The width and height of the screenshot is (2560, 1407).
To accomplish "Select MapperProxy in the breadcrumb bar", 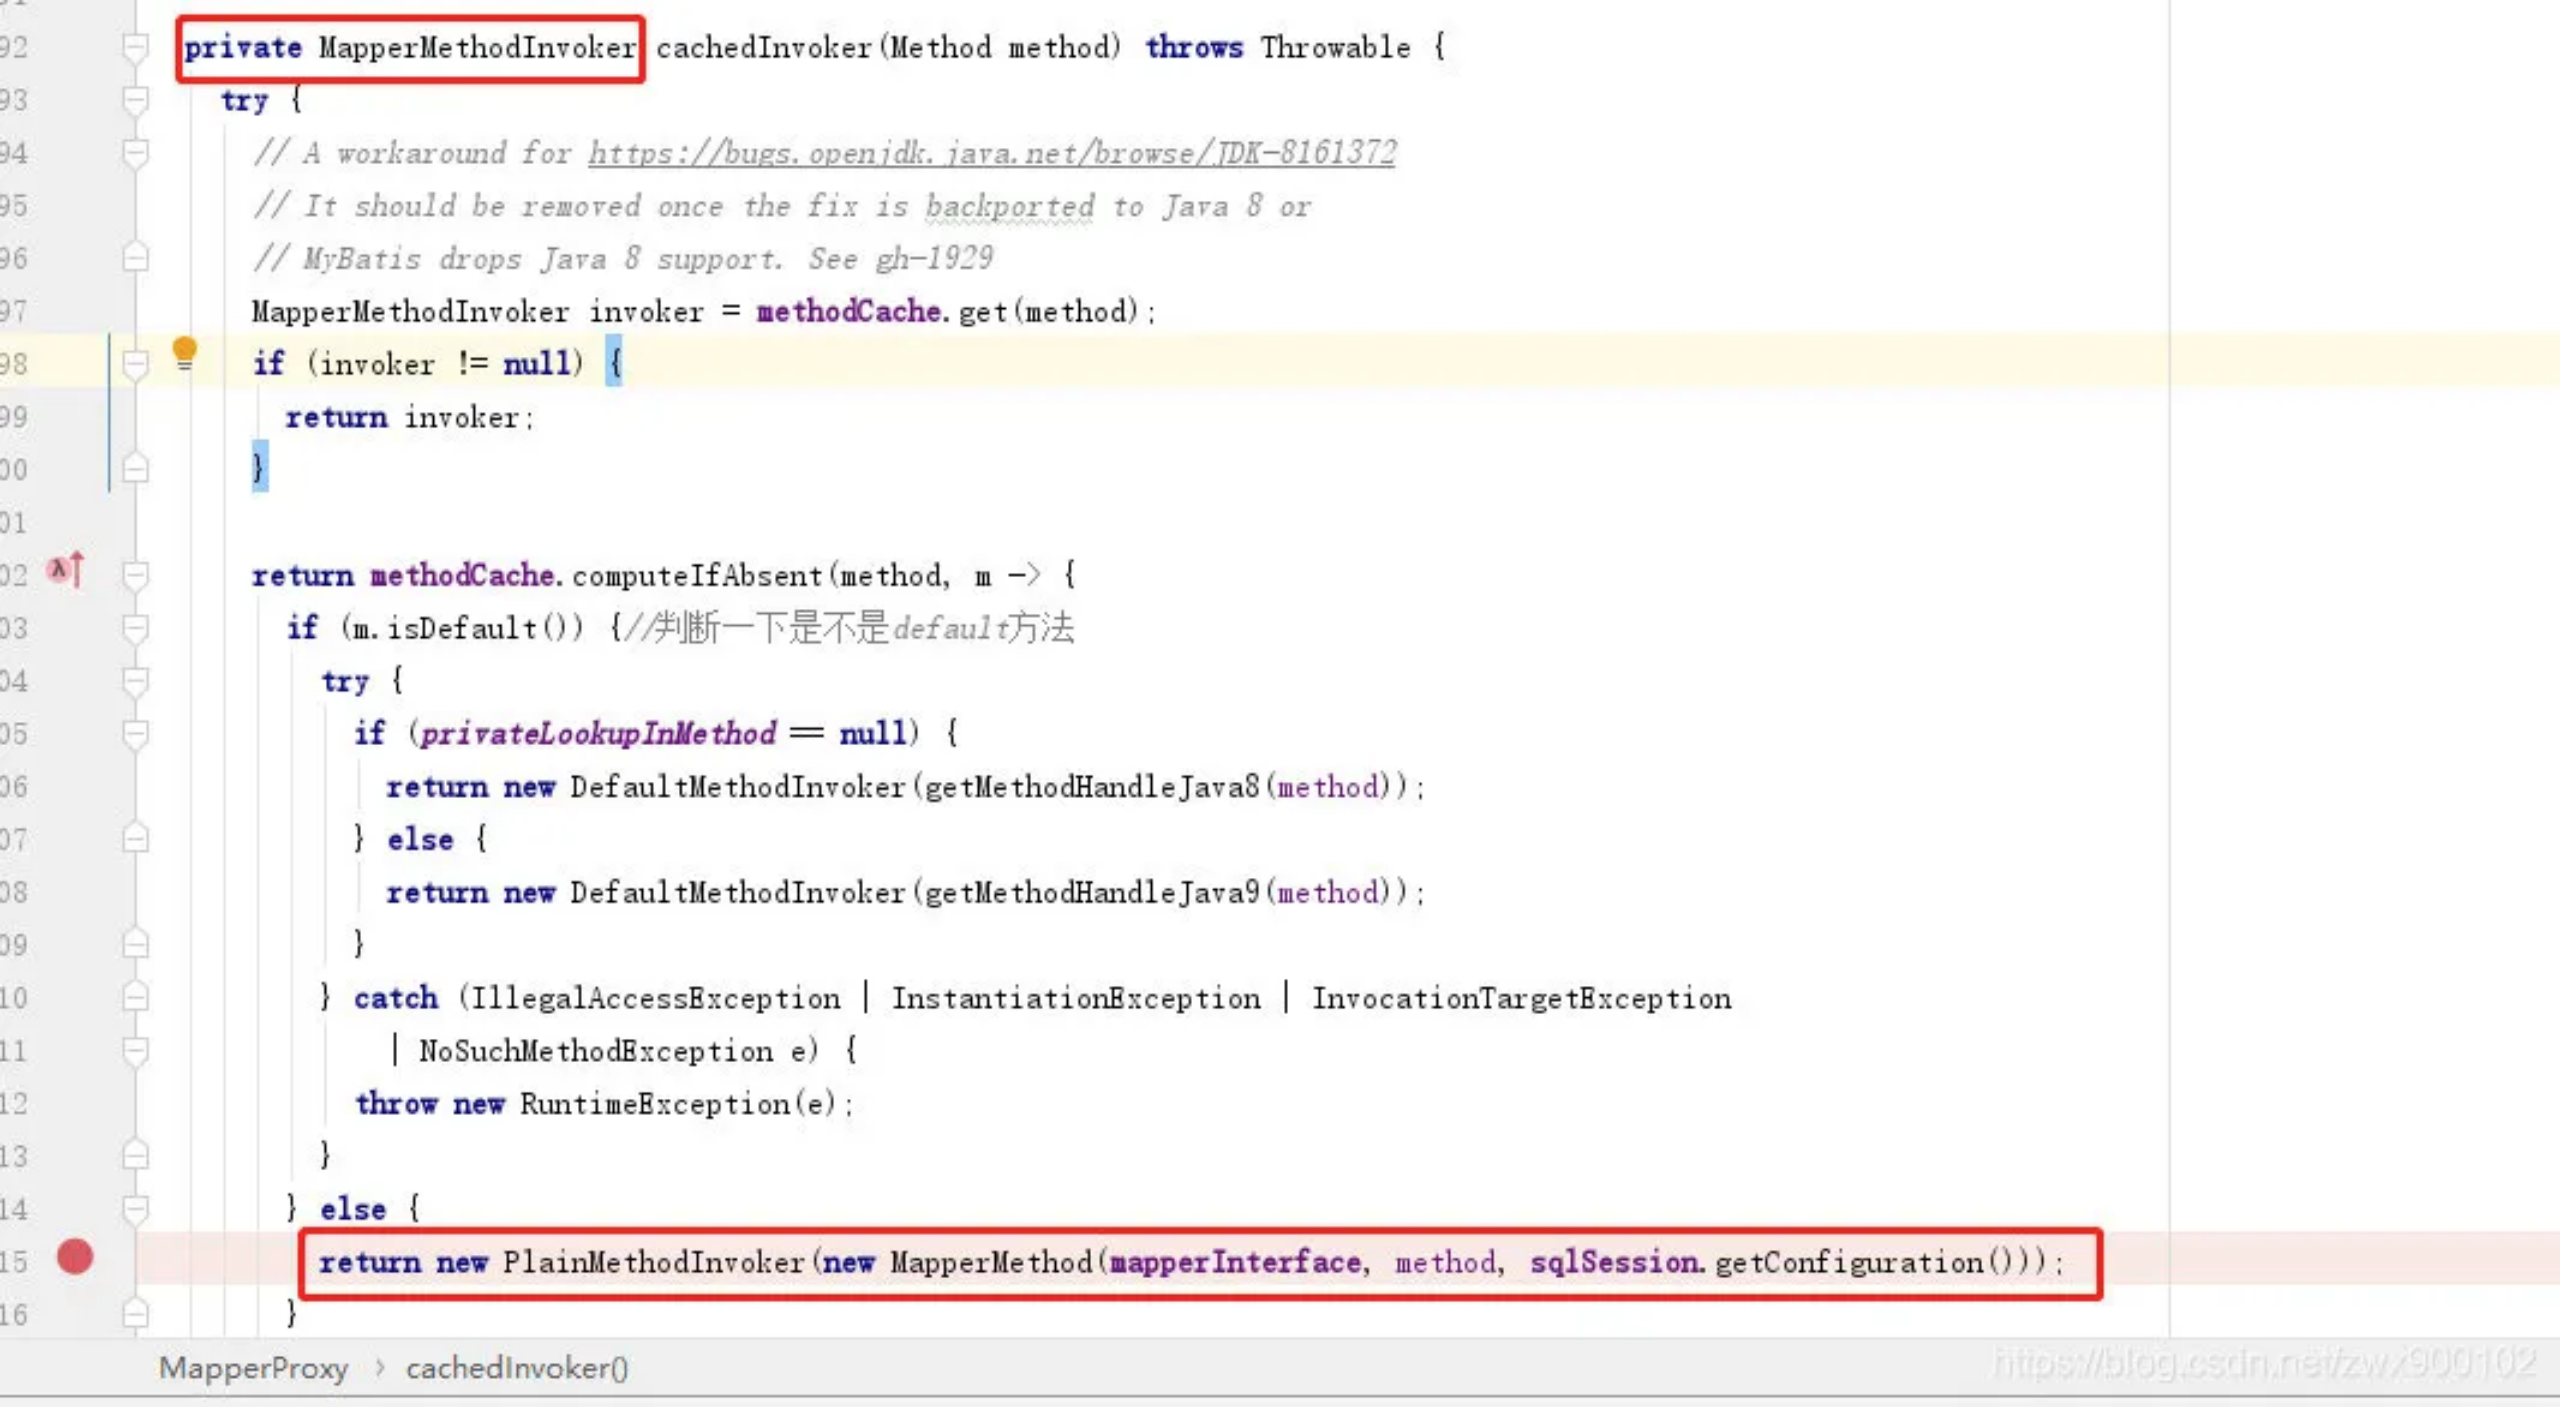I will click(x=253, y=1368).
